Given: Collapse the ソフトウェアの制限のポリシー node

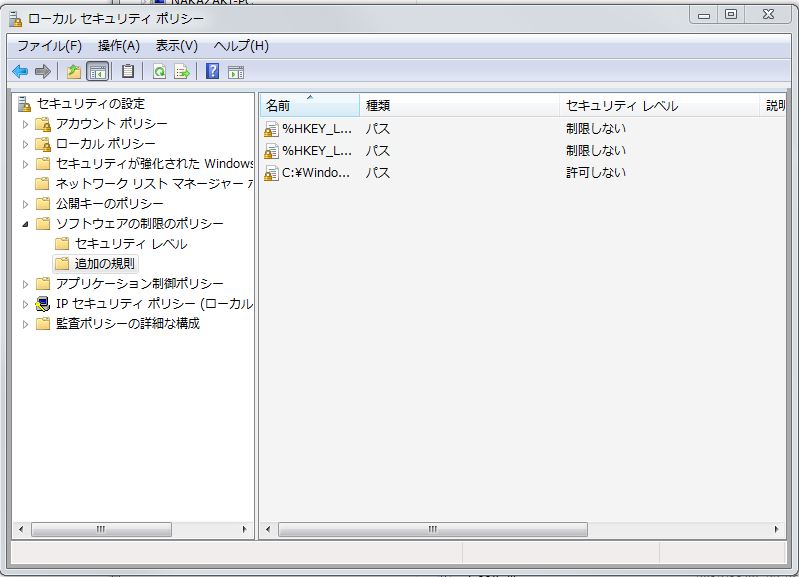Looking at the screenshot, I should pyautogui.click(x=26, y=224).
